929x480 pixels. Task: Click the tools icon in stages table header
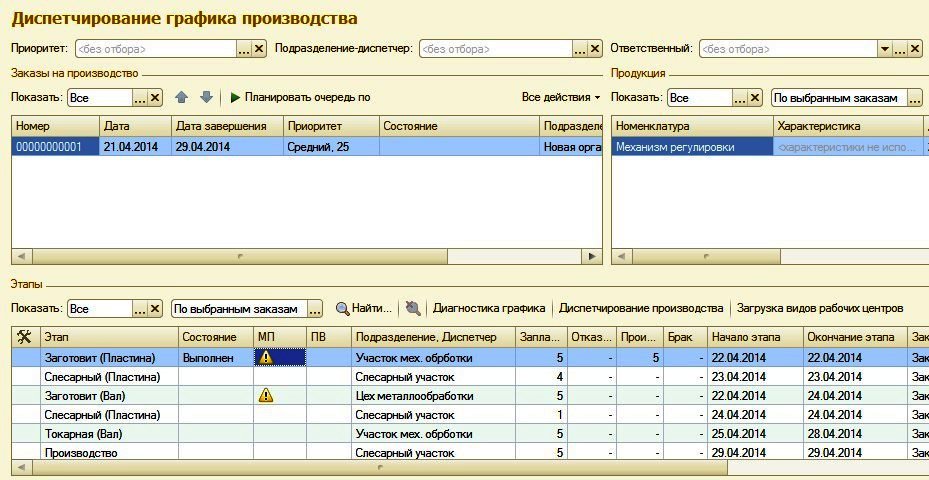tap(24, 337)
